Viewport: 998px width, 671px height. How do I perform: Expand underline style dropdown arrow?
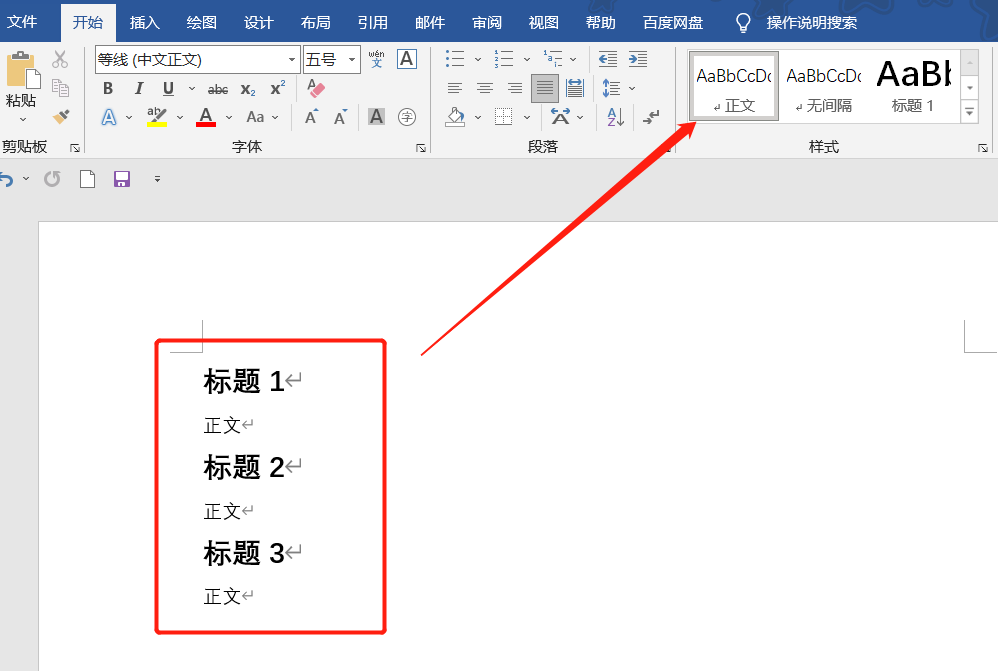point(192,88)
